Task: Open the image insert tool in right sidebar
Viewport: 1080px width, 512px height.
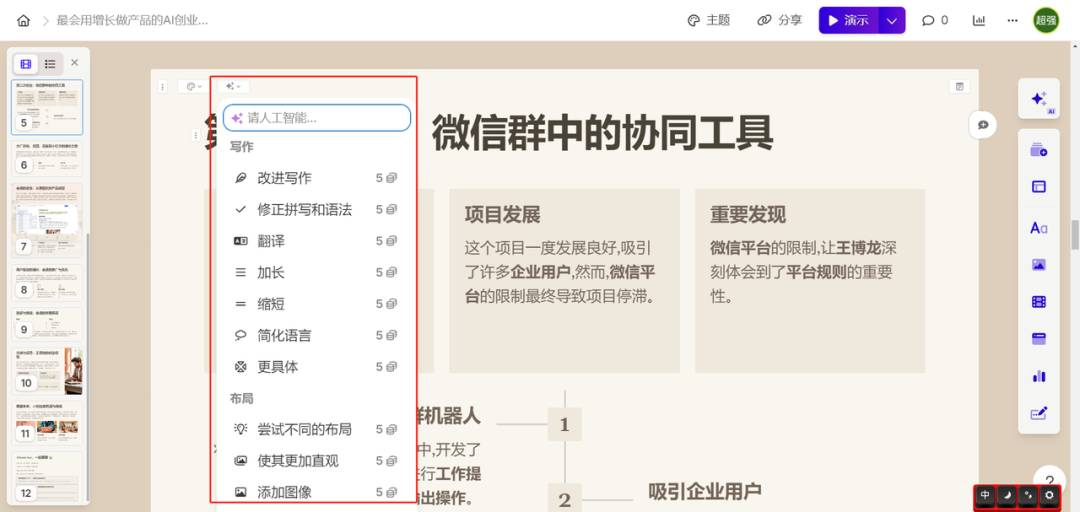Action: (x=1038, y=265)
